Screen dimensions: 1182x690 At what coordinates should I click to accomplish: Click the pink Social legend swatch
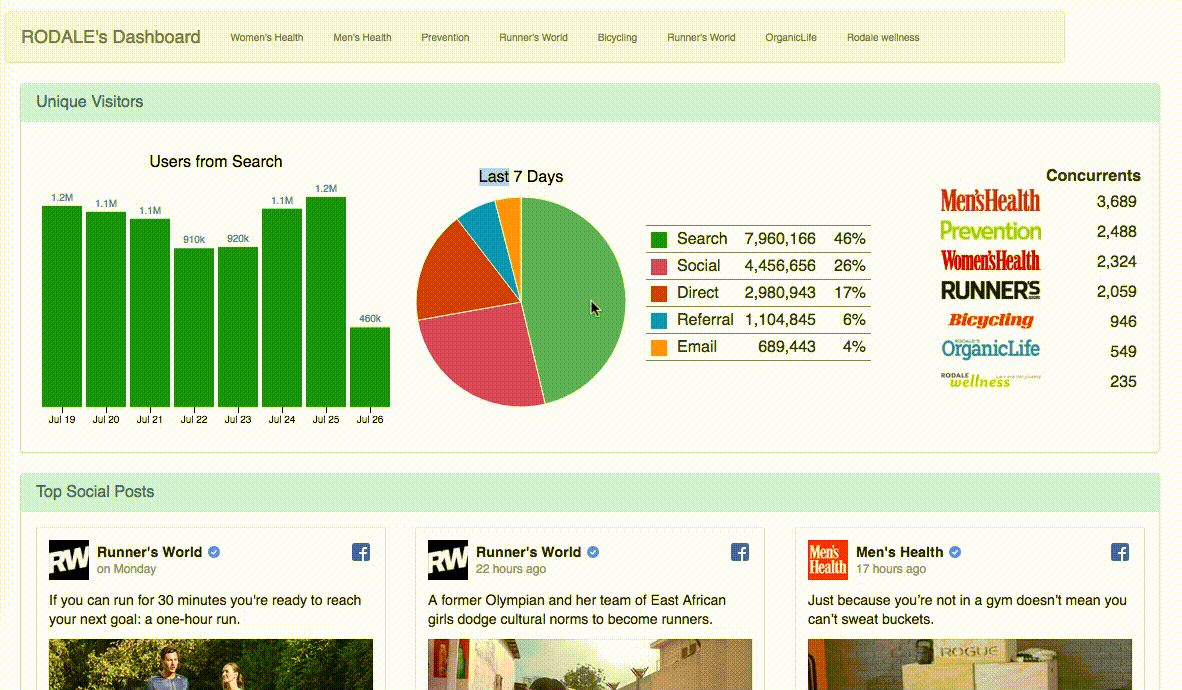pos(659,266)
